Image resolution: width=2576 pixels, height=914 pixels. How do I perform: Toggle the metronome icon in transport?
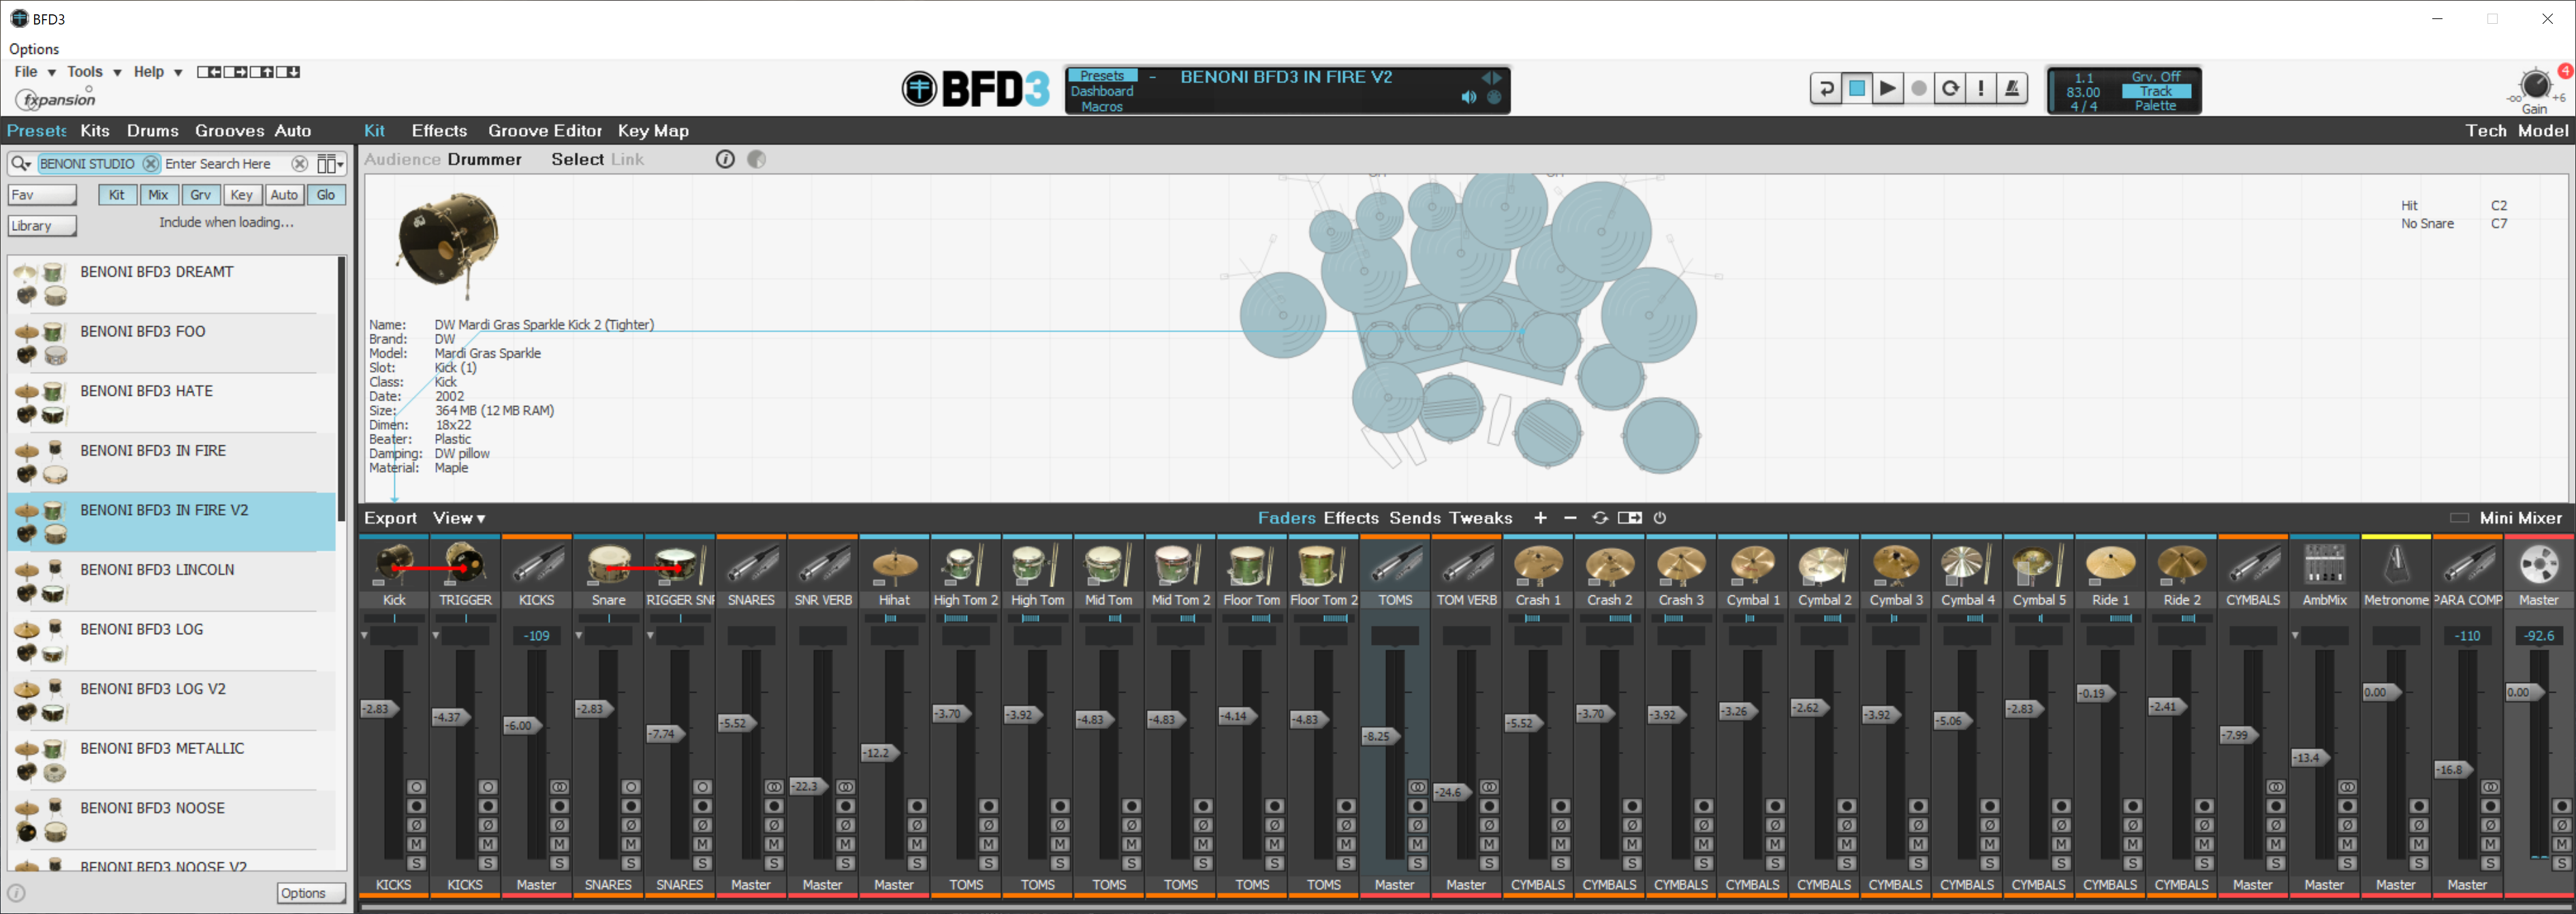coord(2012,89)
